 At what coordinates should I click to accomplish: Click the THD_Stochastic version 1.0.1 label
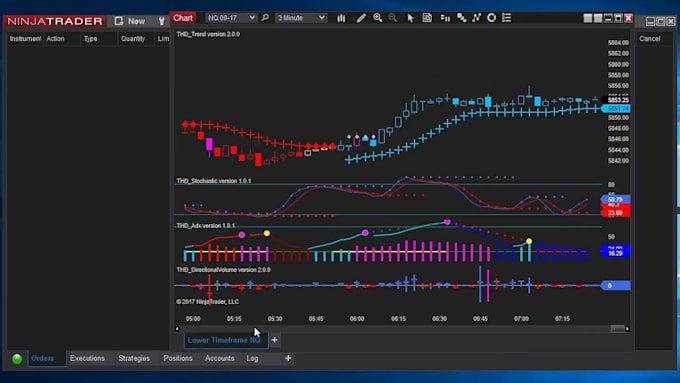tap(214, 181)
